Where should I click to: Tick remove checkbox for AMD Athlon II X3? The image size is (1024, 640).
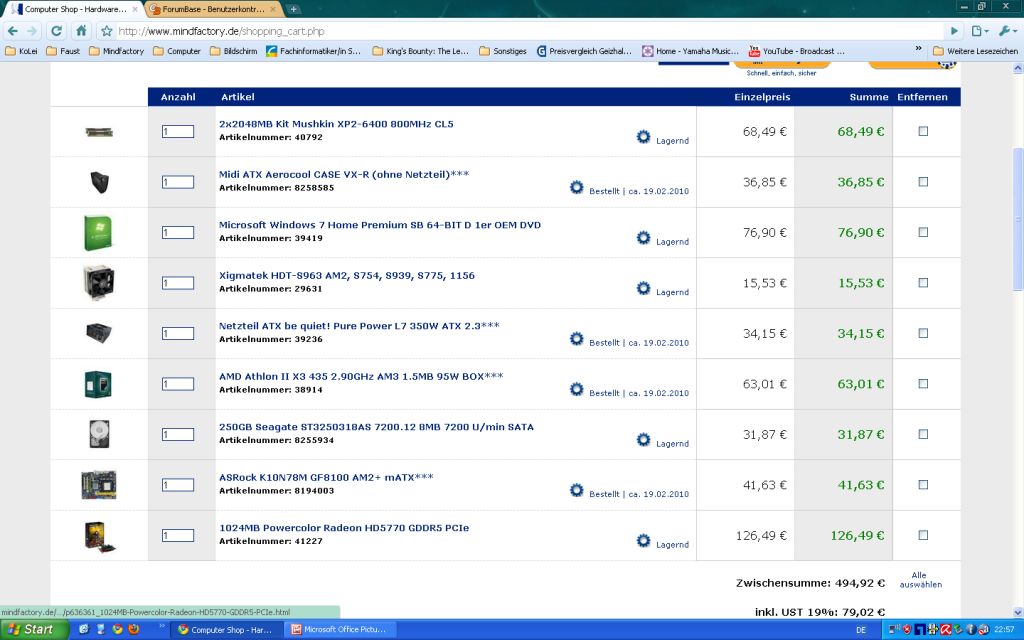pos(923,383)
